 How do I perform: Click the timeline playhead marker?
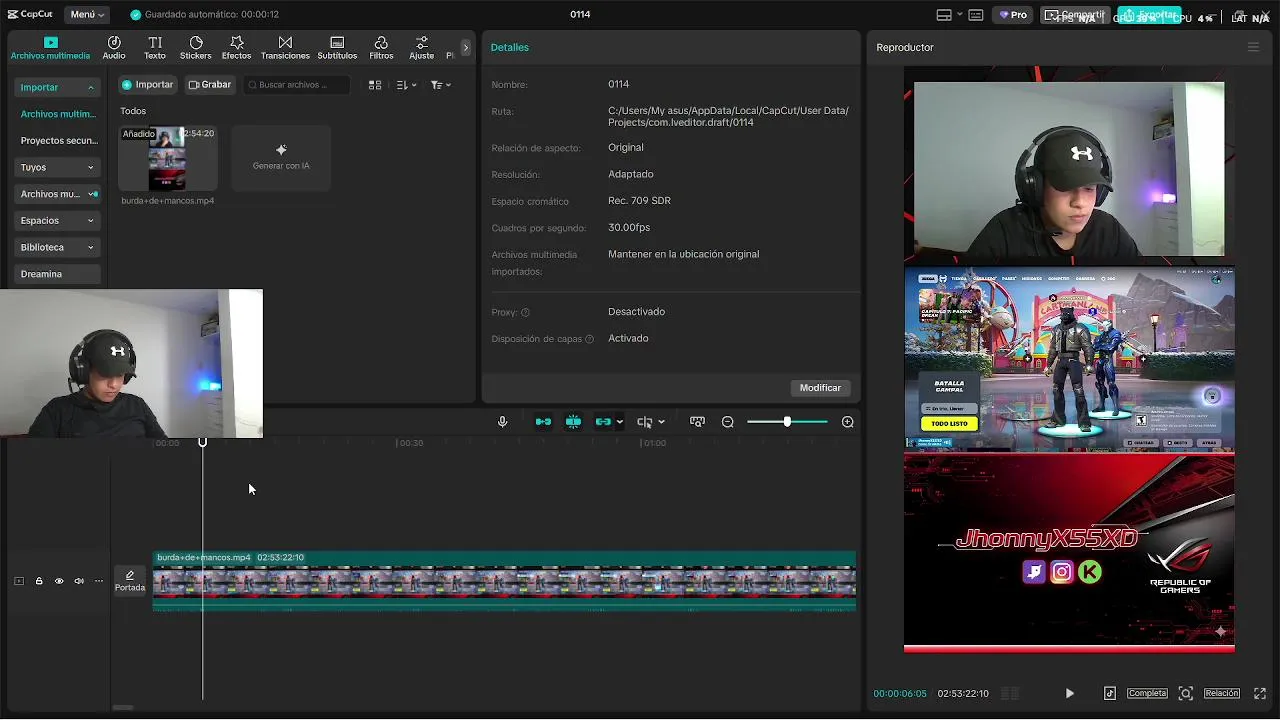pos(202,442)
